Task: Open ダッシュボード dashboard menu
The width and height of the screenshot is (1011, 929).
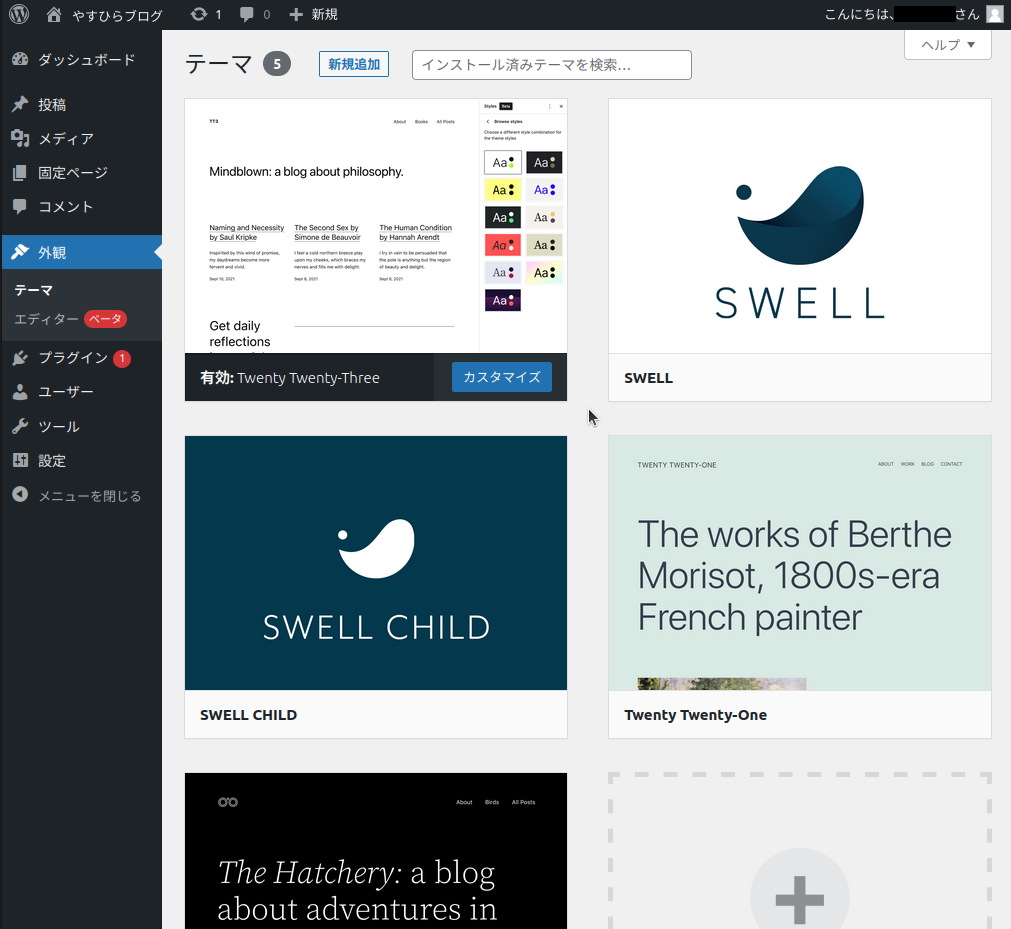Action: pyautogui.click(x=81, y=60)
